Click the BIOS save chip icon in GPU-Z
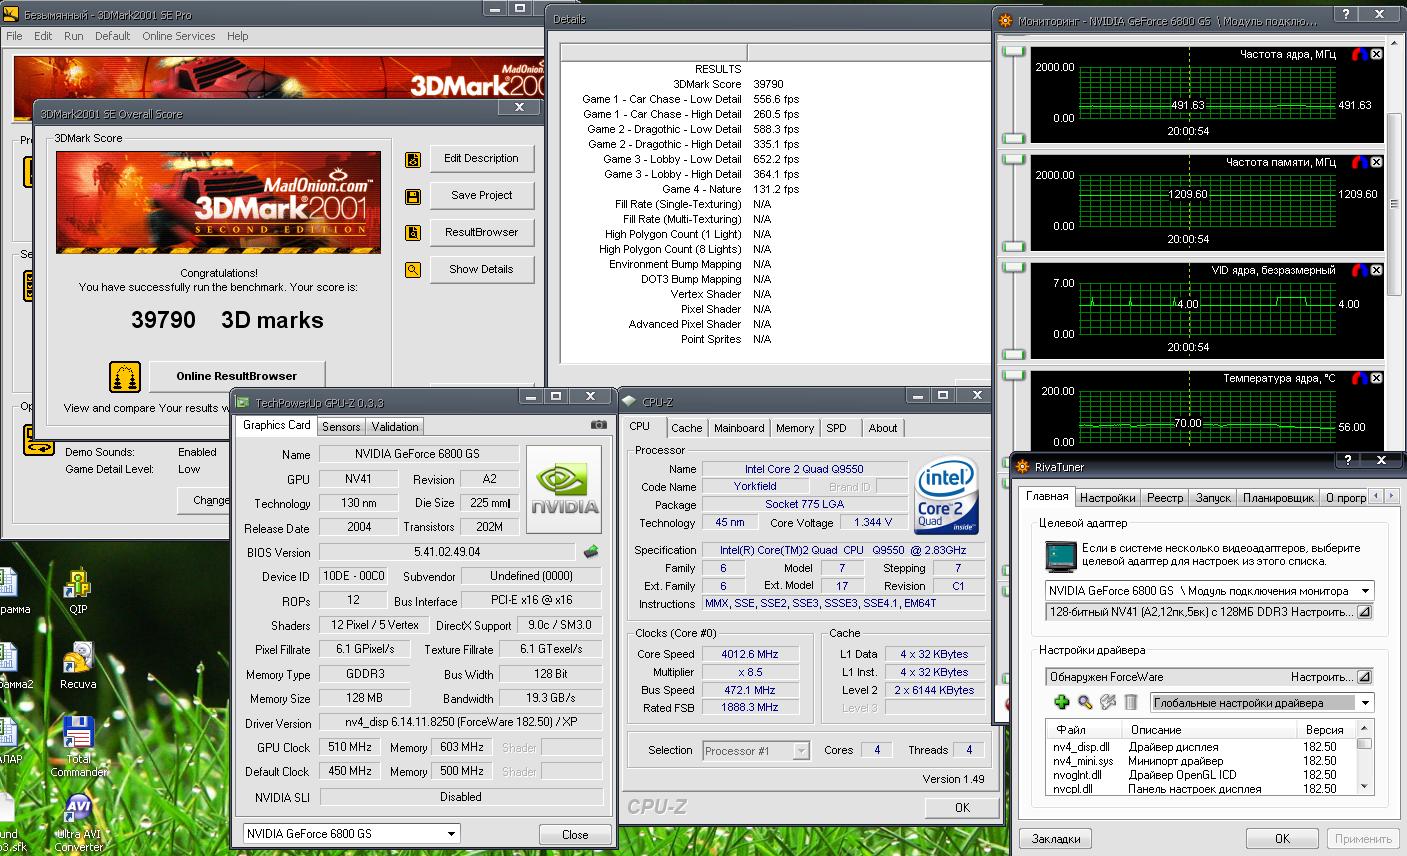The height and width of the screenshot is (856, 1407). 591,552
